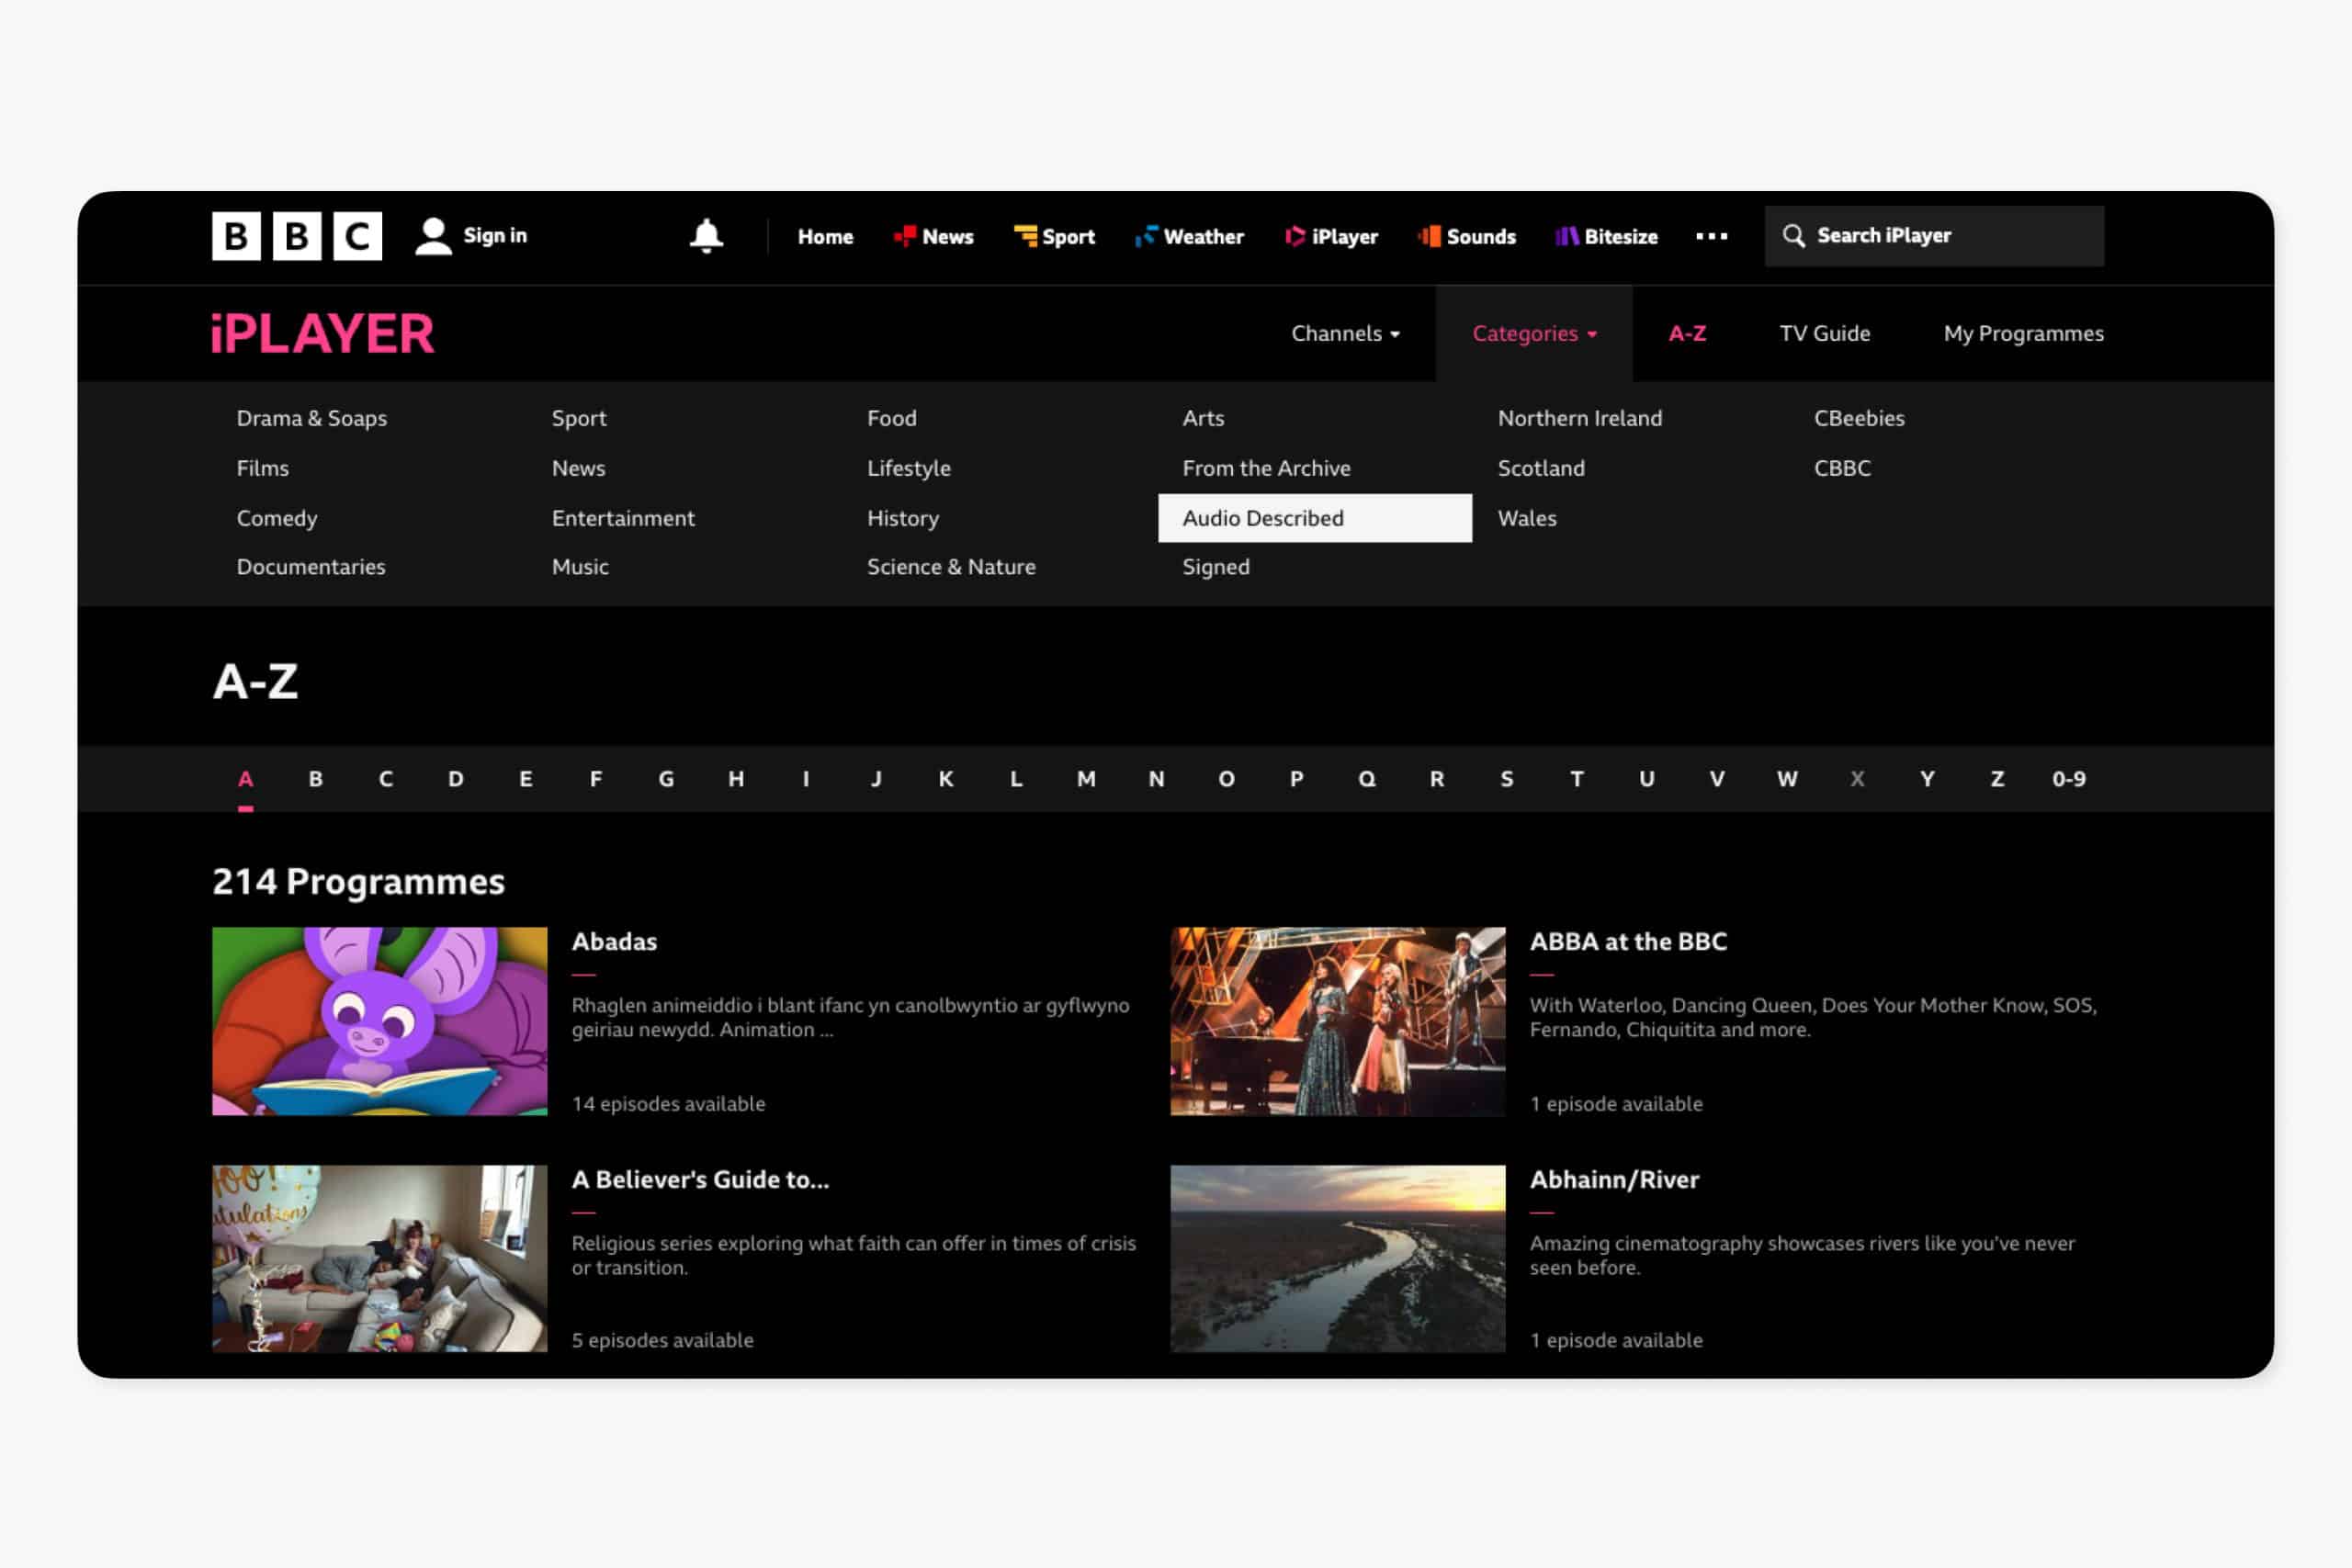Click the BBC logo
2352x1568 pixels.
point(297,236)
